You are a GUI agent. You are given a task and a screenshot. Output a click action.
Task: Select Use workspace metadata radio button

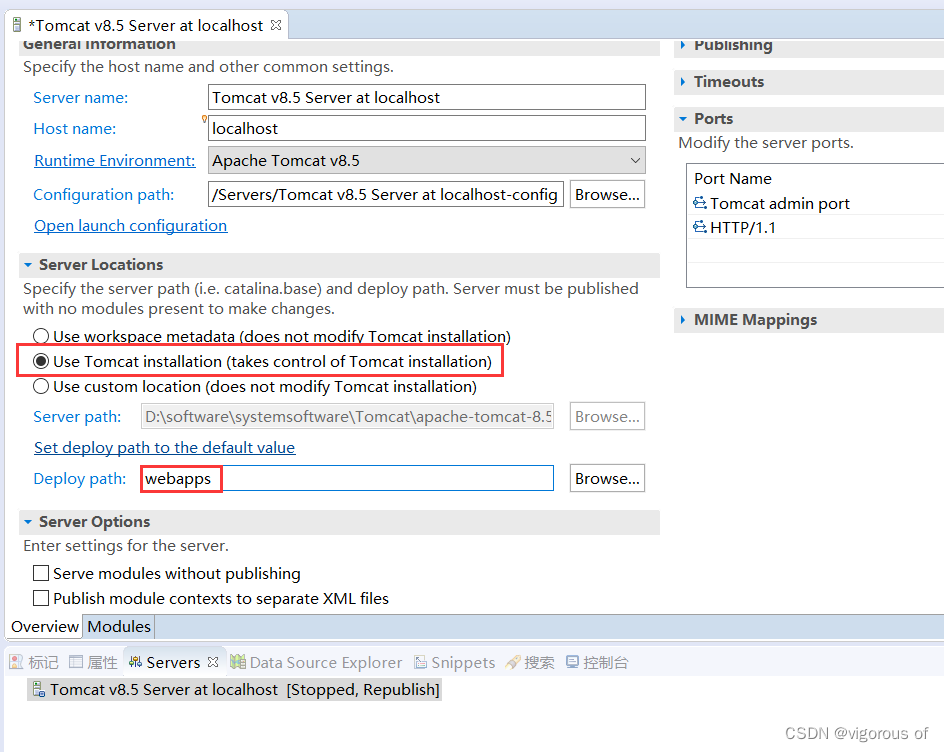pyautogui.click(x=41, y=336)
